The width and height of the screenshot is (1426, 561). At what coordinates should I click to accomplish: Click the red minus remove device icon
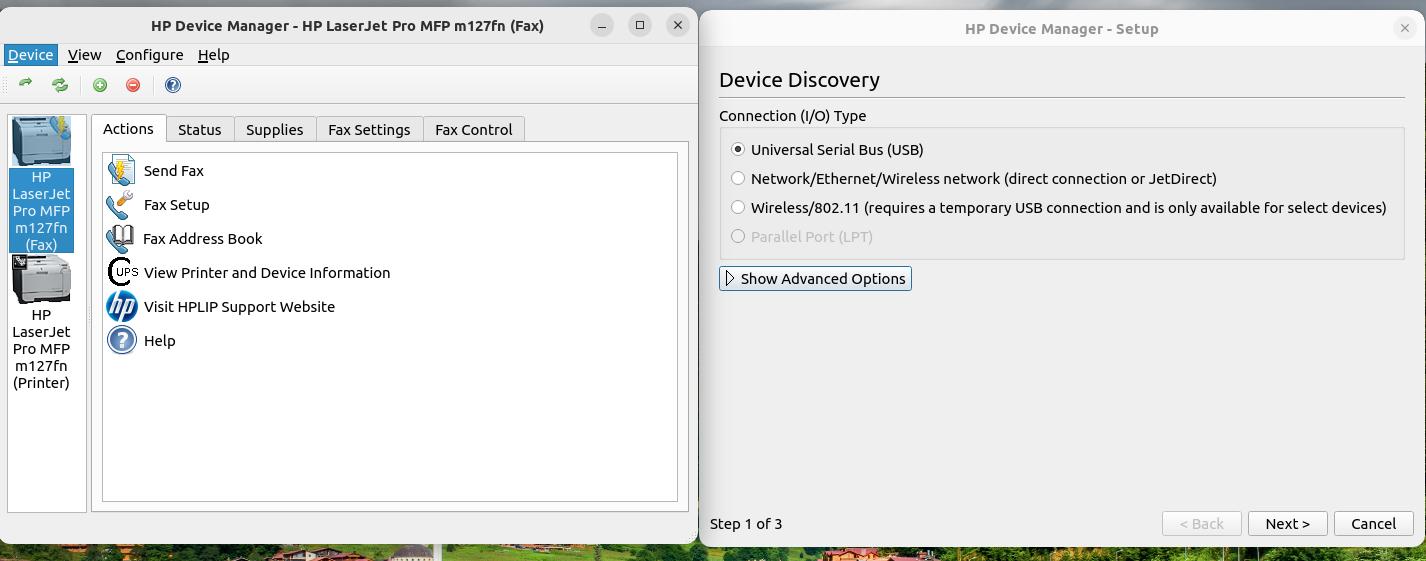[x=133, y=85]
